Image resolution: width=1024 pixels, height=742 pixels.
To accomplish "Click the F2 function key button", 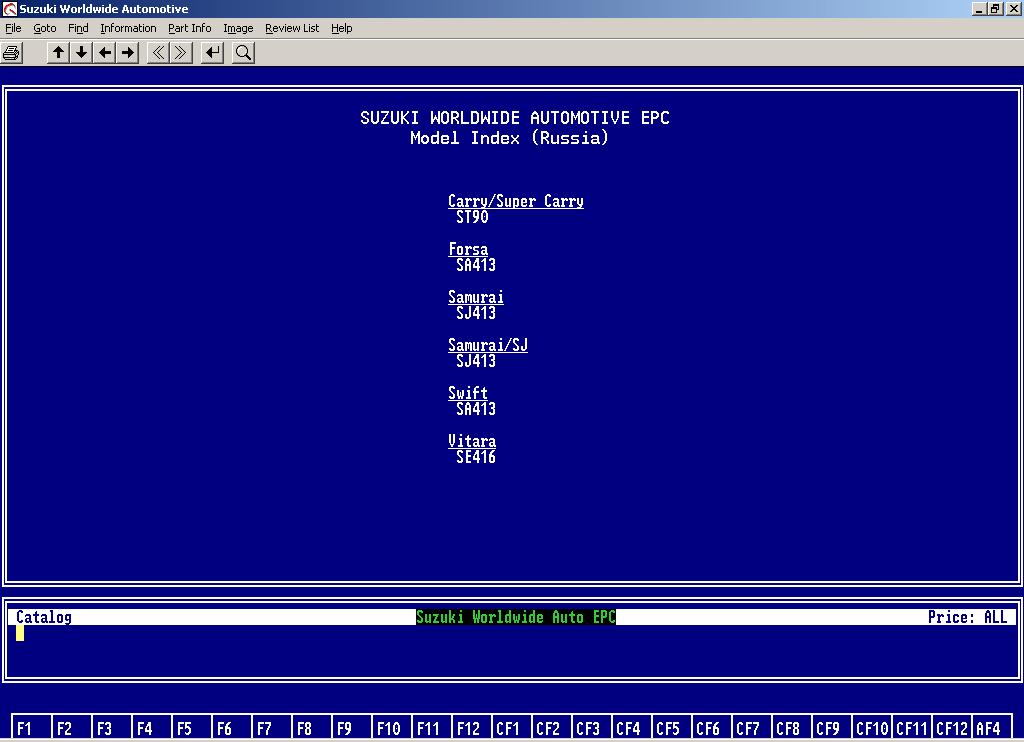I will (x=71, y=728).
